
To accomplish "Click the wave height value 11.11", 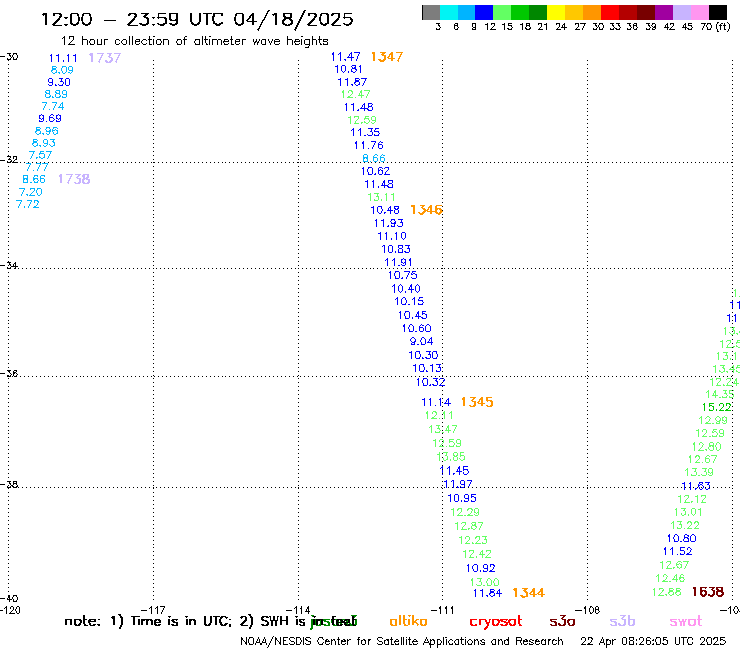I will pyautogui.click(x=63, y=58).
